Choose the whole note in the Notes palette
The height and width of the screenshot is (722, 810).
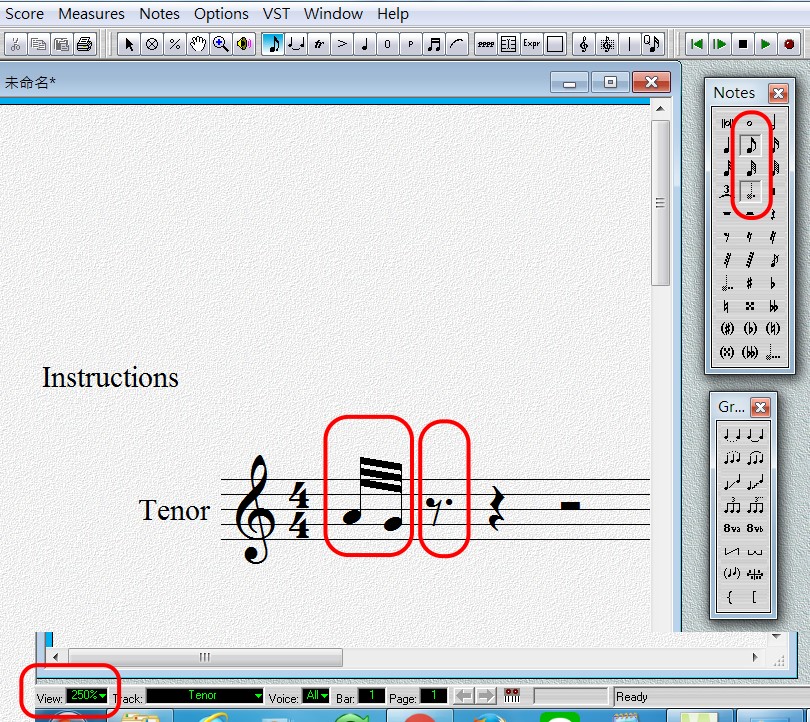[x=749, y=123]
